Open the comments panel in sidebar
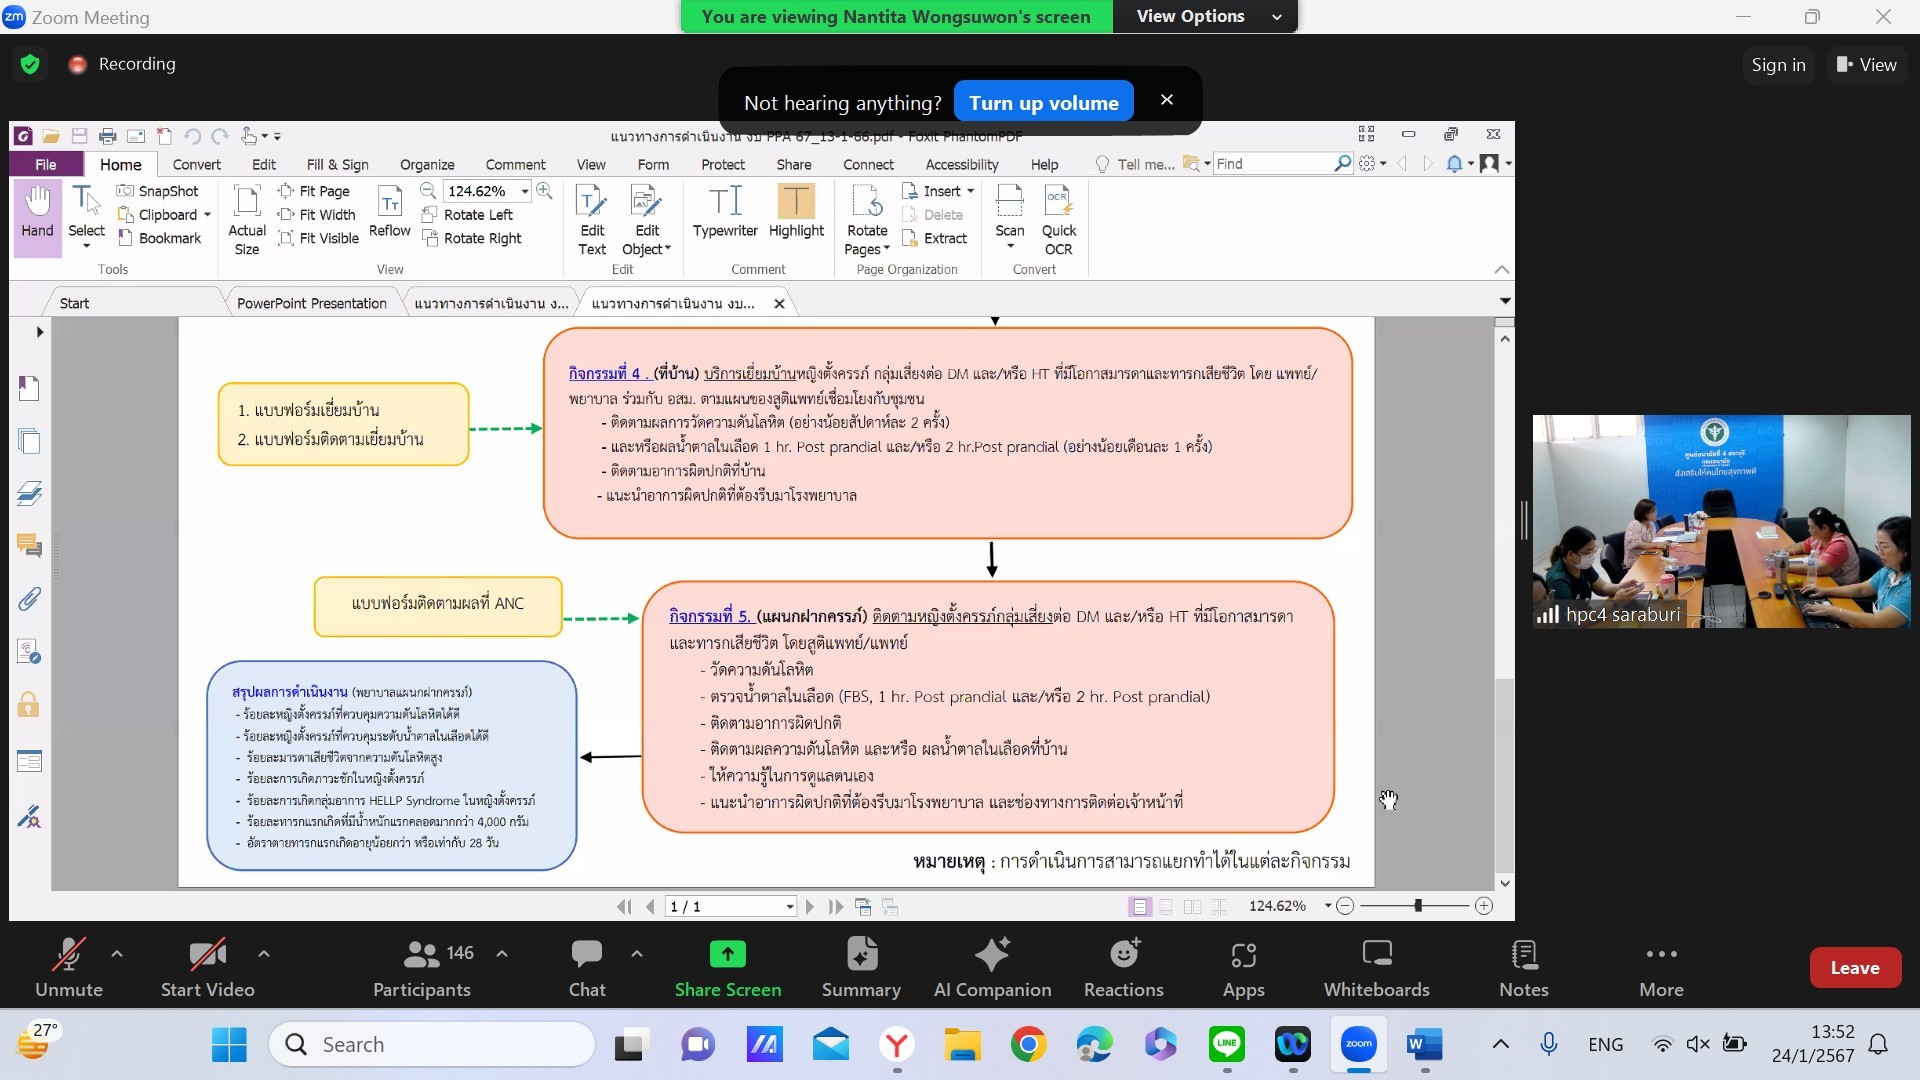The width and height of the screenshot is (1920, 1080). (x=29, y=545)
